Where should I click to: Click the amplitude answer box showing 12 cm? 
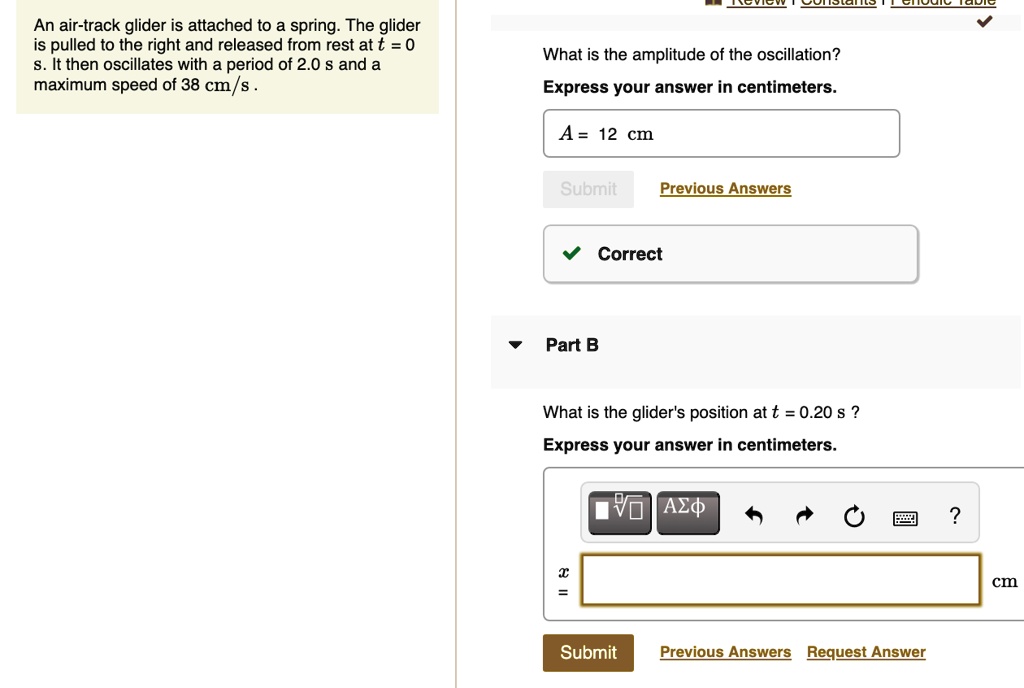[x=721, y=133]
